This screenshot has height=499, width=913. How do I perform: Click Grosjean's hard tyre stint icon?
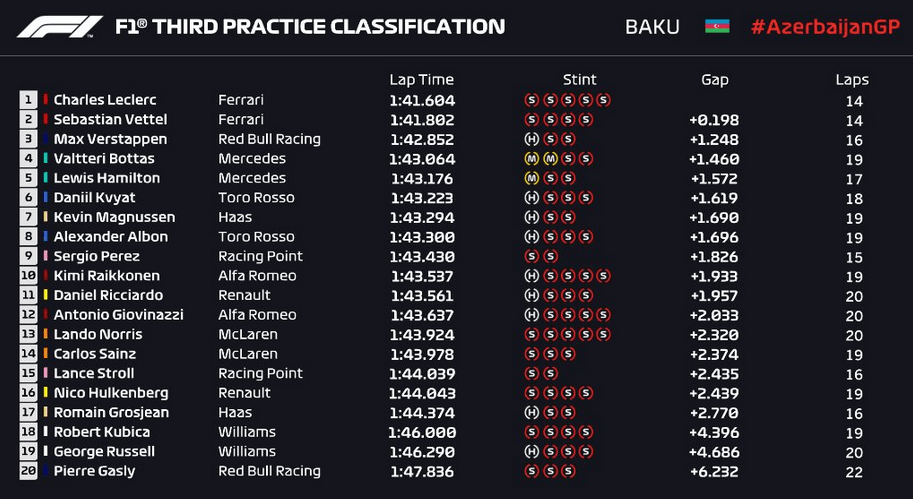[x=531, y=412]
